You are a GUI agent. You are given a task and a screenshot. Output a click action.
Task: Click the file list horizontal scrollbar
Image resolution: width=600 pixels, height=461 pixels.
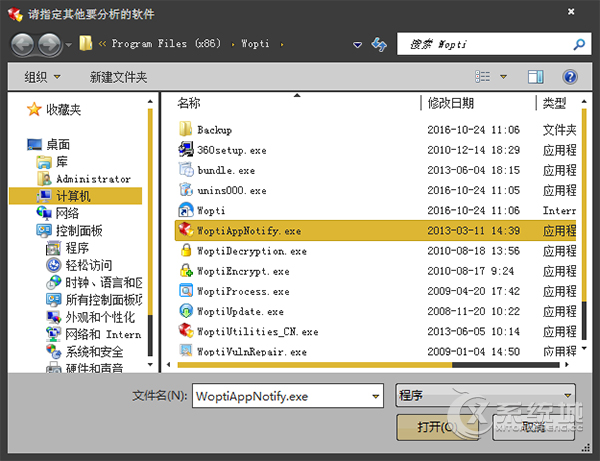pyautogui.click(x=314, y=365)
